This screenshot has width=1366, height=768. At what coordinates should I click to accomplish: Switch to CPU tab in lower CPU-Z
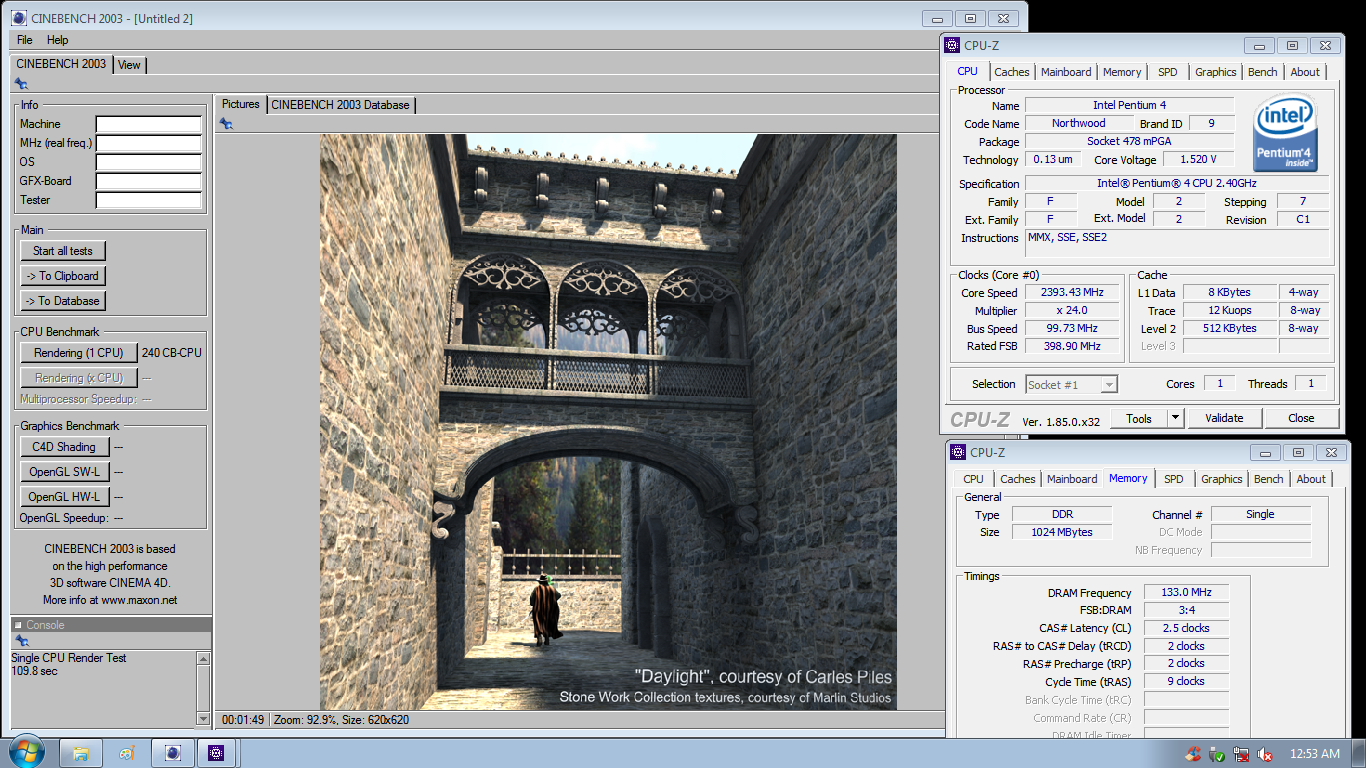(x=974, y=479)
